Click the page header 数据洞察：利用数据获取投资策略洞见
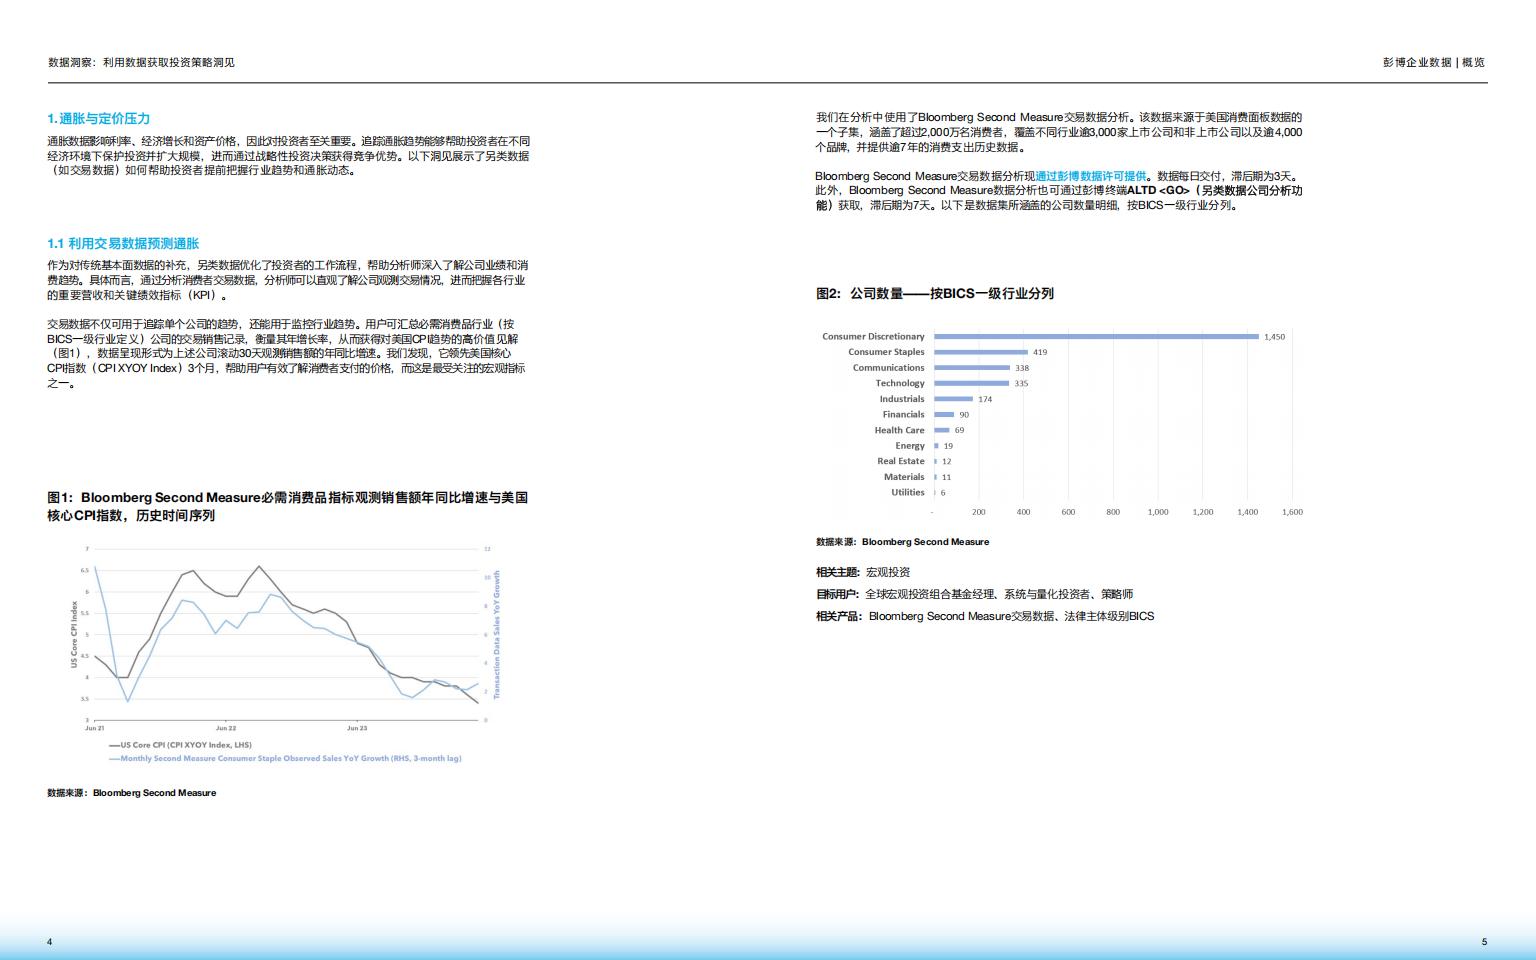 [141, 62]
